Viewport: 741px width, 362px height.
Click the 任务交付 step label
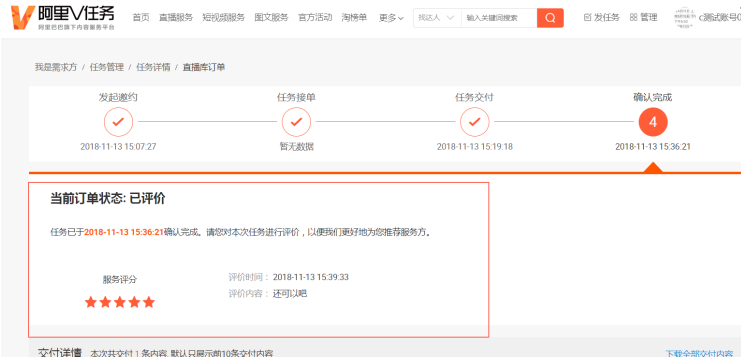tap(474, 98)
